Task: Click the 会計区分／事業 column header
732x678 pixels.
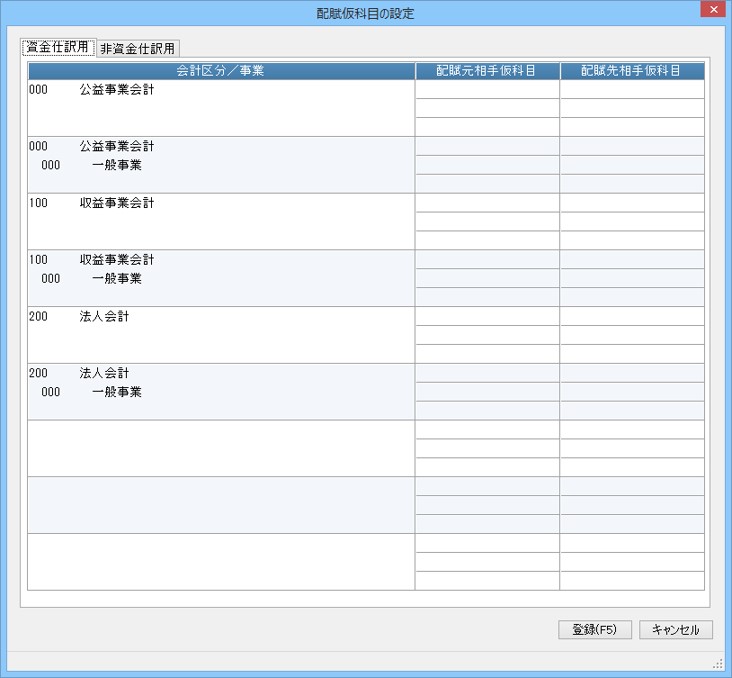Action: click(221, 71)
